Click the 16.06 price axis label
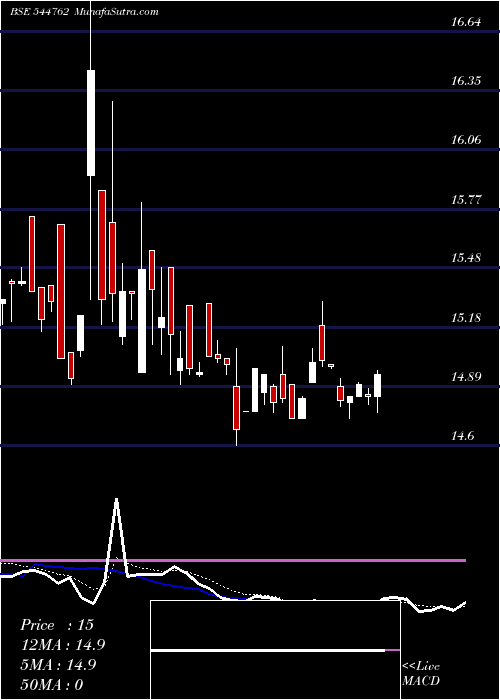Image resolution: width=500 pixels, height=700 pixels. pos(466,140)
